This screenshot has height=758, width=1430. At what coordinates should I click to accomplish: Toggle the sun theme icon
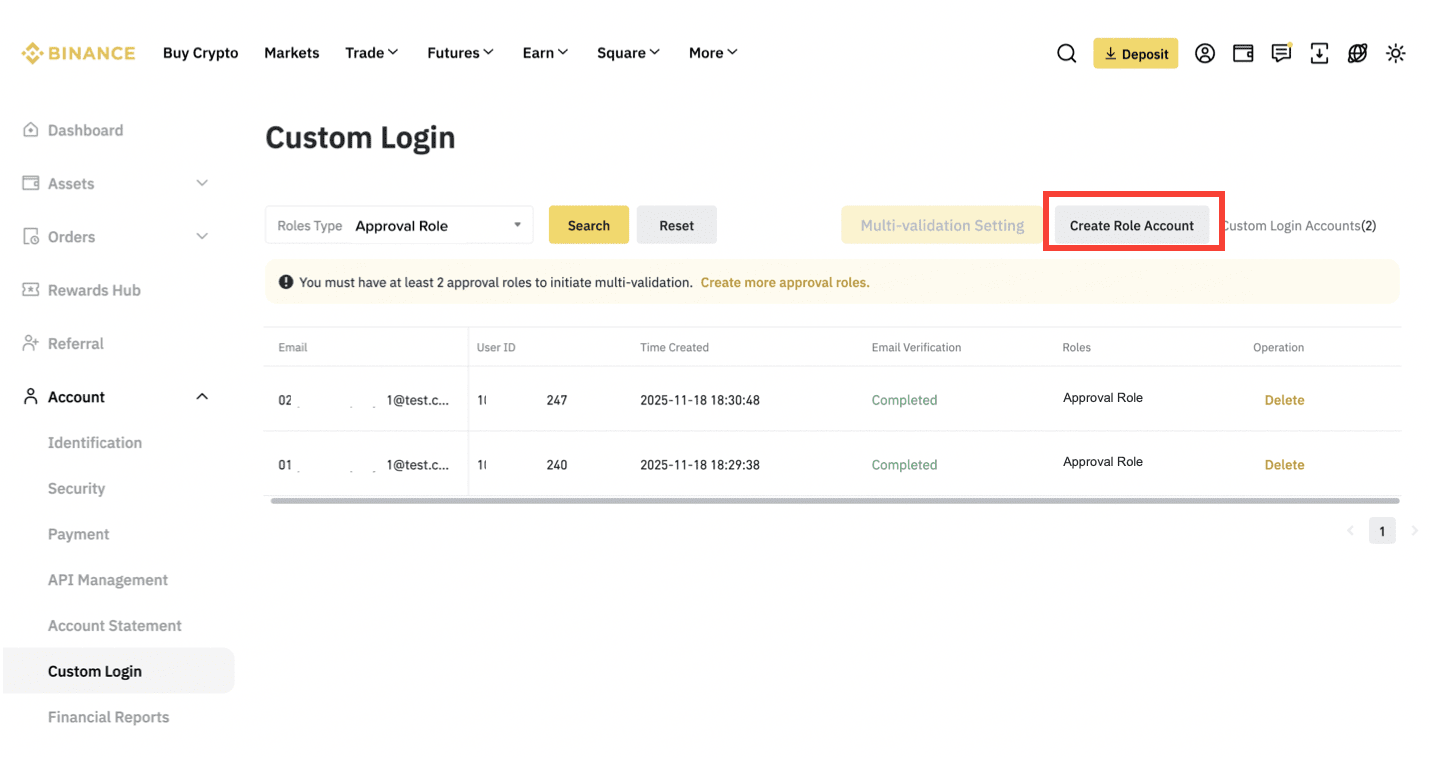1396,54
